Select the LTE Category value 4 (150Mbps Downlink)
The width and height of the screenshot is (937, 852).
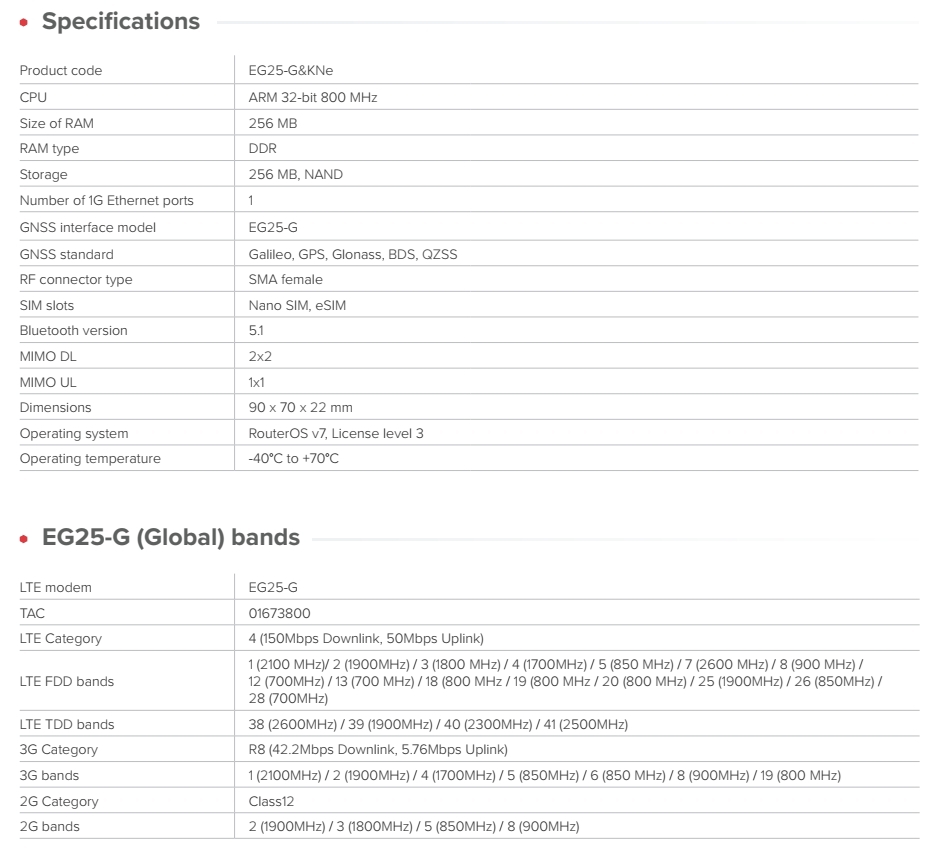coord(366,638)
